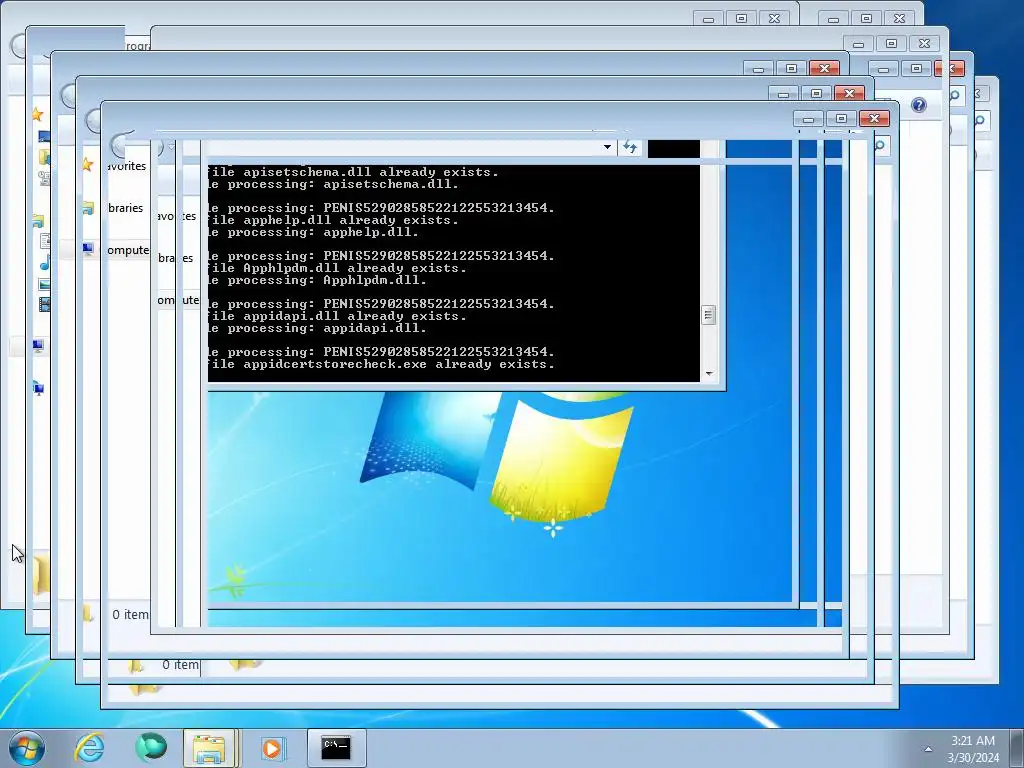Open Help via the blue question mark icon
The height and width of the screenshot is (768, 1024).
tap(919, 105)
